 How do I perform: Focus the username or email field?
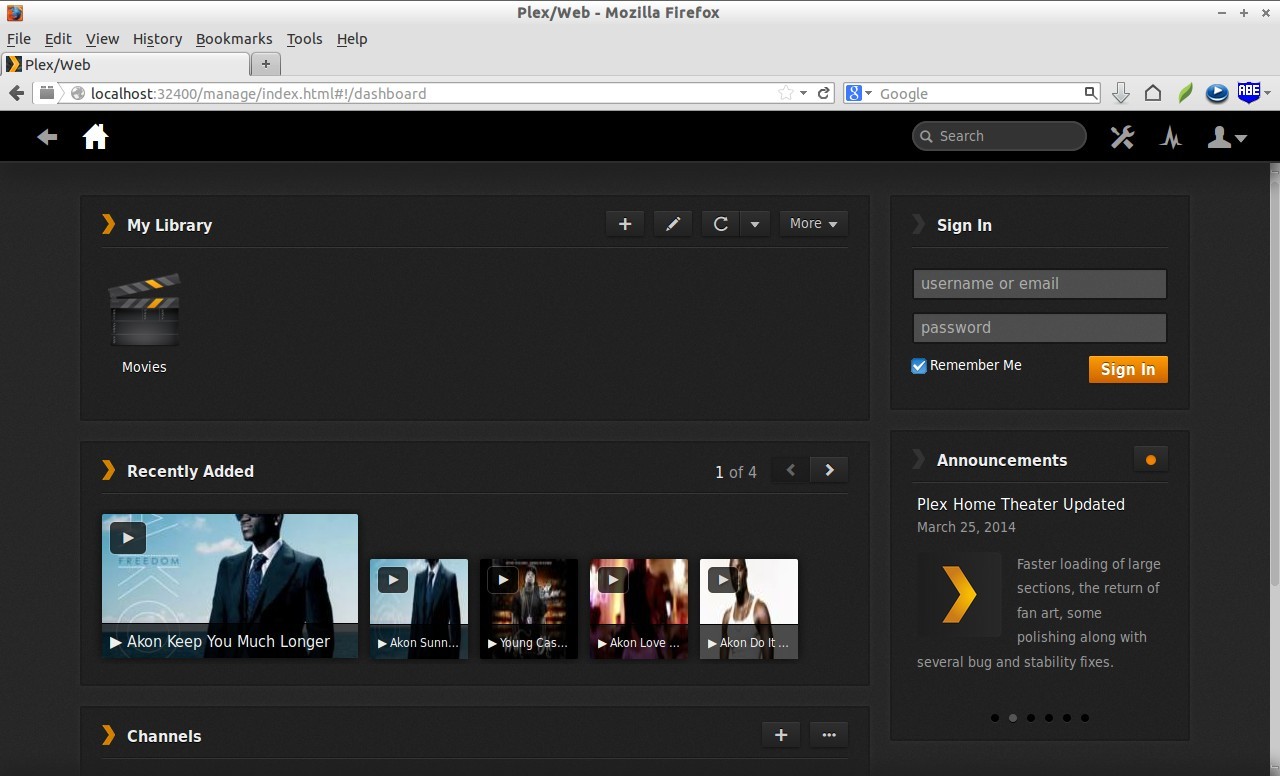click(1040, 283)
